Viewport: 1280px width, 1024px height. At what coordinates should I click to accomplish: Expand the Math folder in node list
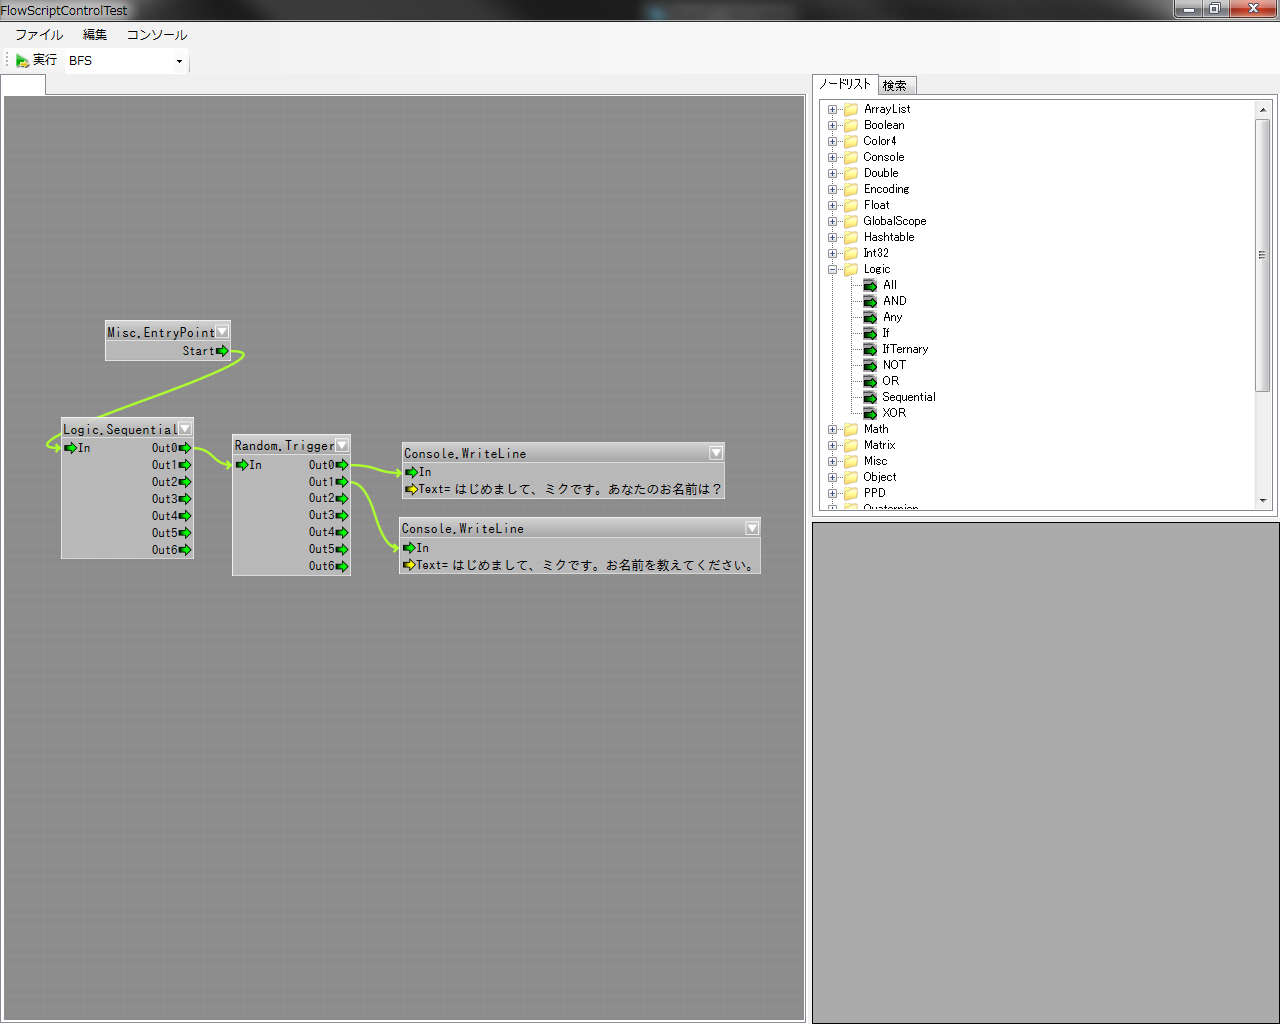[x=832, y=429]
